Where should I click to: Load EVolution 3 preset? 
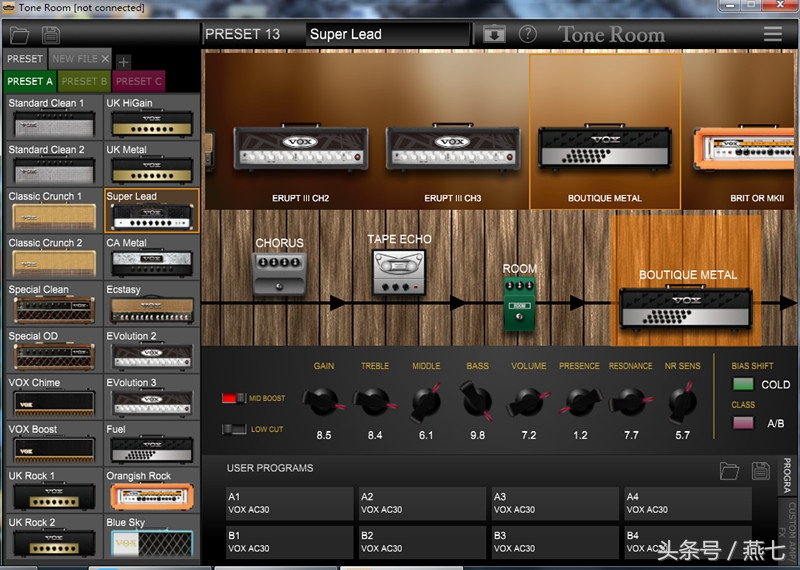(152, 397)
